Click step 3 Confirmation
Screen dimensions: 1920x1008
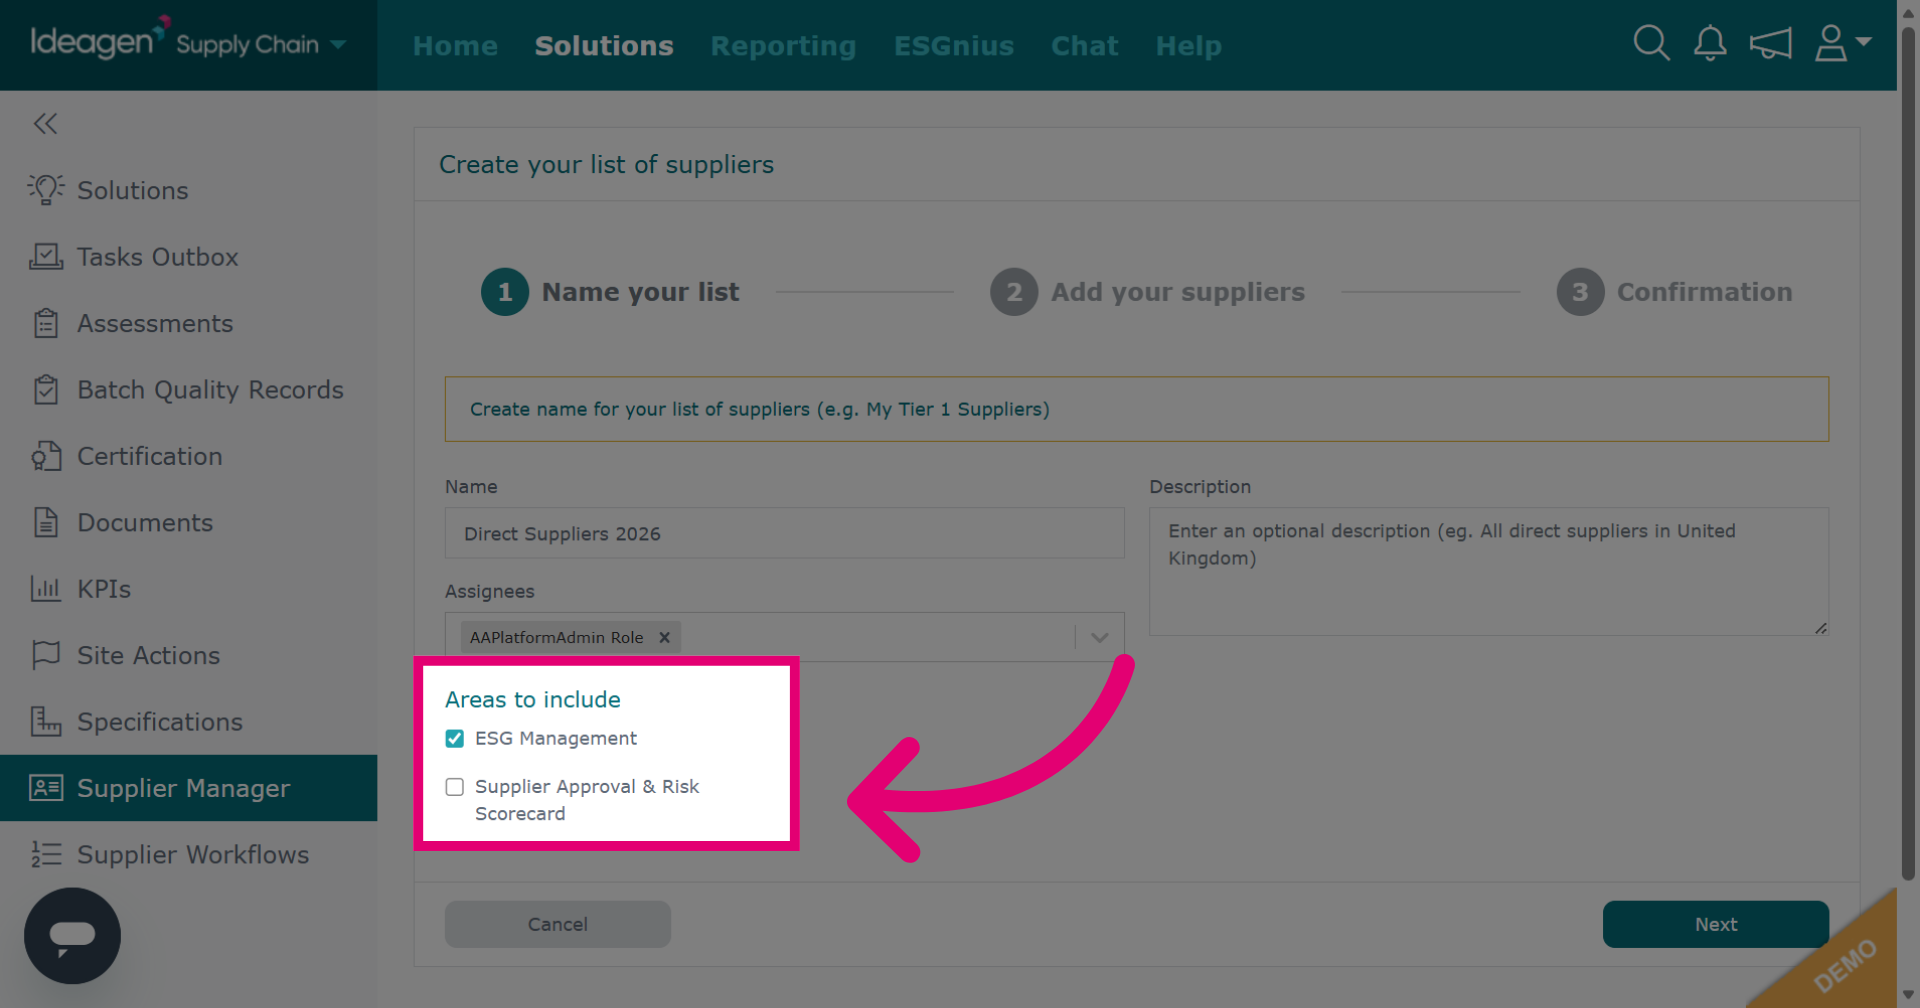1674,292
